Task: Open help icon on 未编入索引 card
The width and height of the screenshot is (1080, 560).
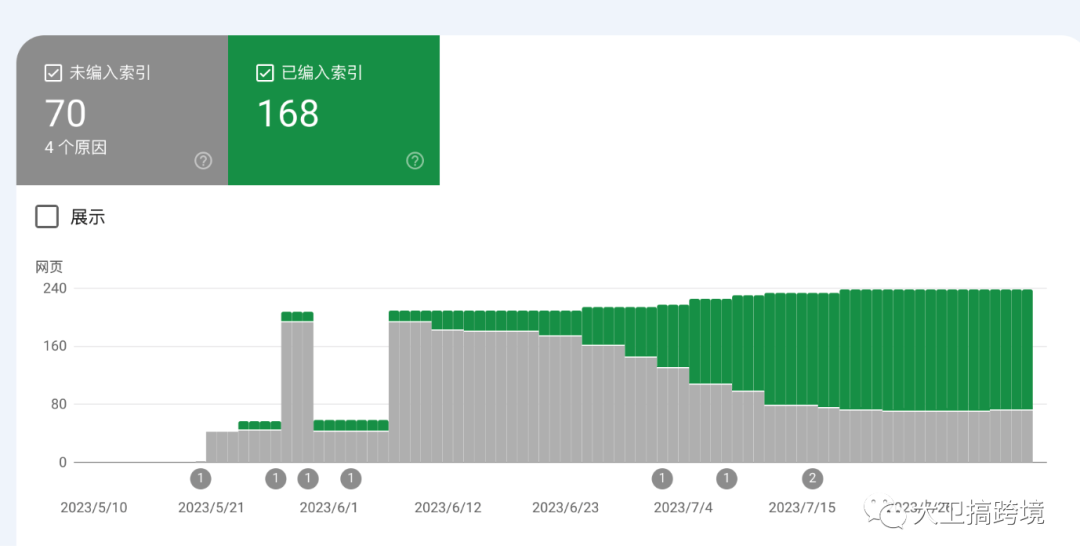Action: [x=203, y=161]
